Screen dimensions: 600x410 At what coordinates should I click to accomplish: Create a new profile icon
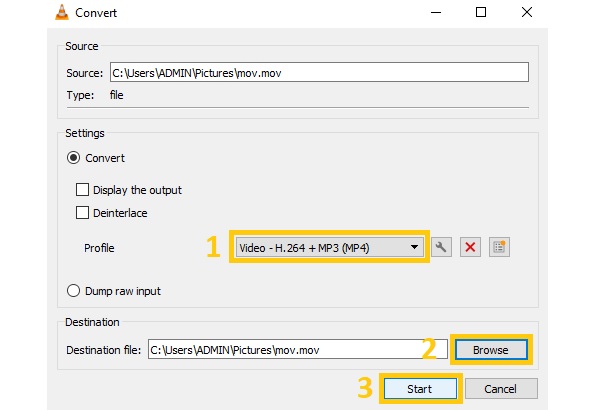coord(499,247)
